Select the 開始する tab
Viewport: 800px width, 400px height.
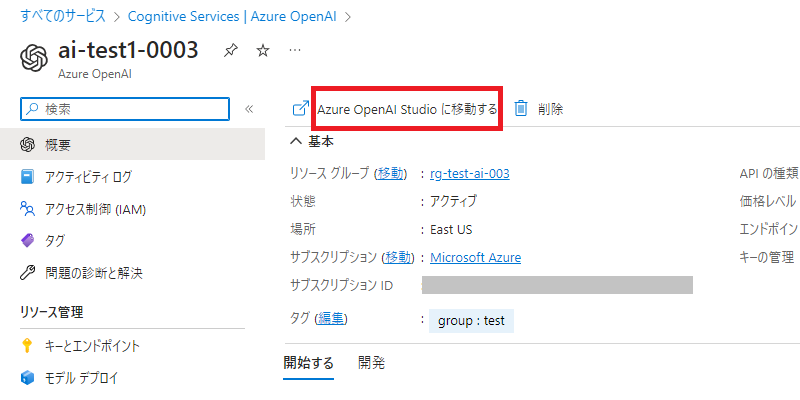pyautogui.click(x=308, y=363)
